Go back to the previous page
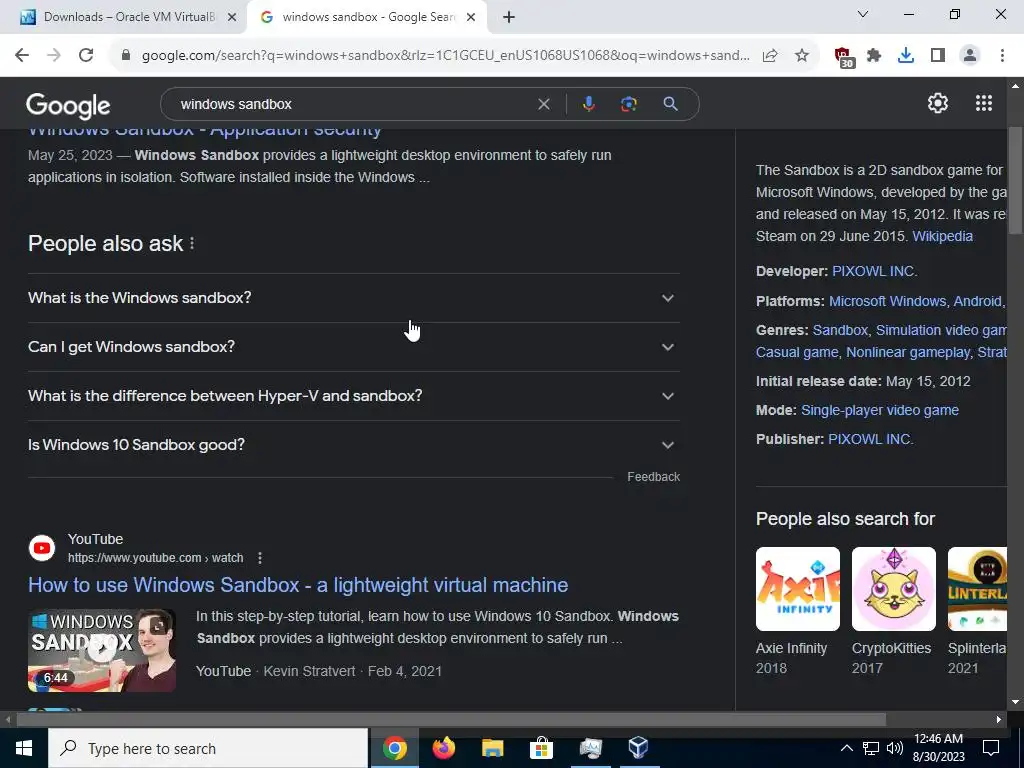This screenshot has height=768, width=1024. tap(22, 56)
